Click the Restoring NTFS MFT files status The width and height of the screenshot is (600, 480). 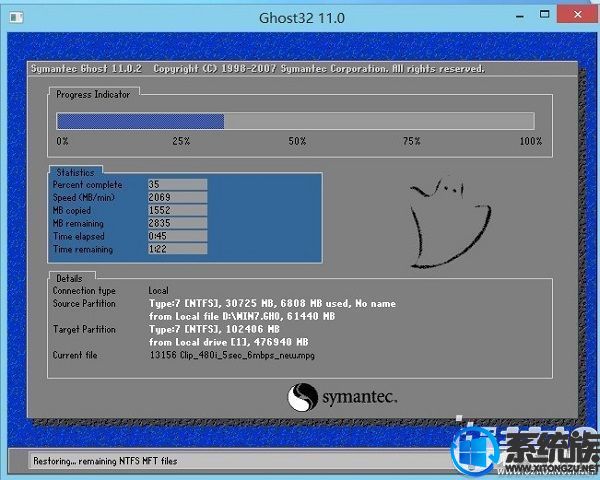pyautogui.click(x=105, y=461)
